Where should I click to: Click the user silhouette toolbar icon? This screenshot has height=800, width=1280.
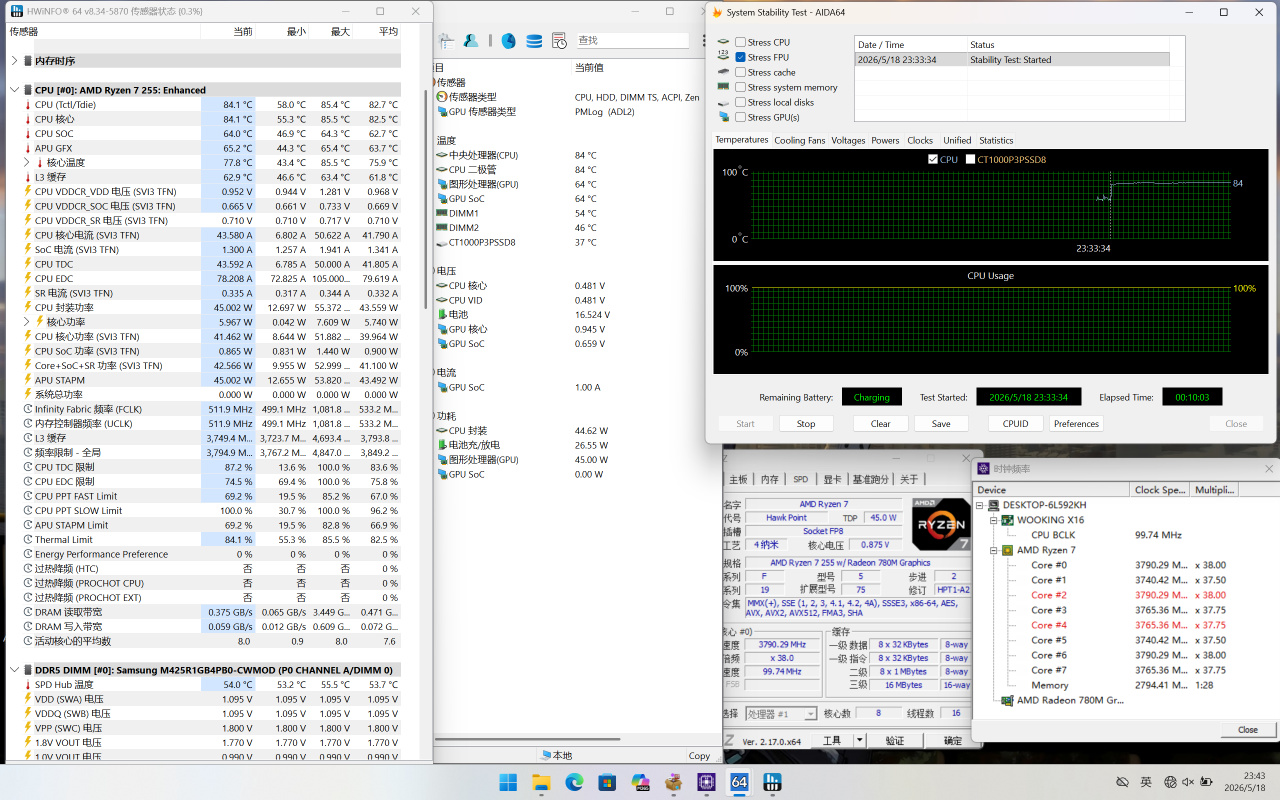[469, 41]
